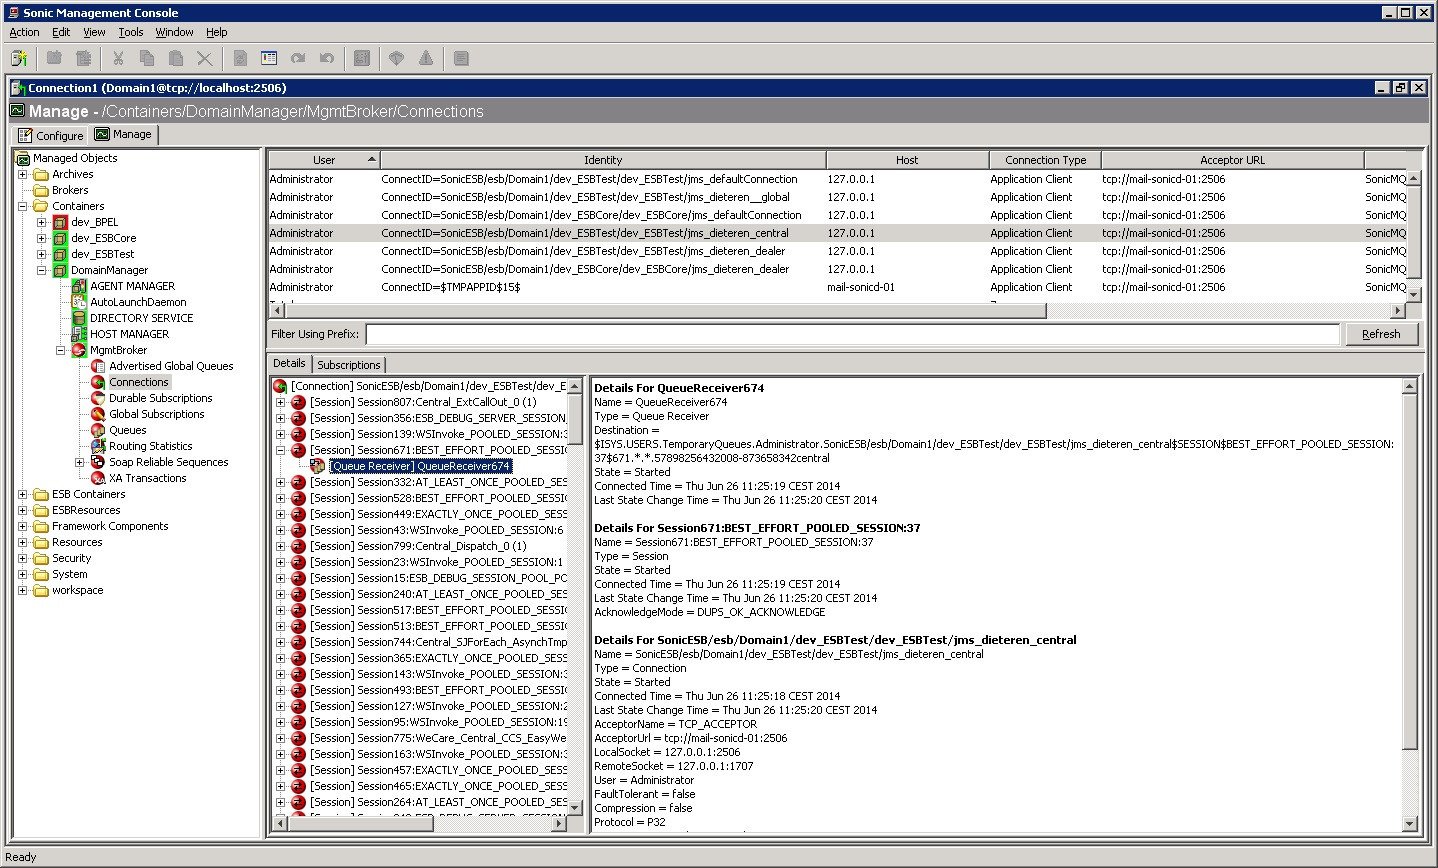Sort by the User column header

click(x=324, y=160)
